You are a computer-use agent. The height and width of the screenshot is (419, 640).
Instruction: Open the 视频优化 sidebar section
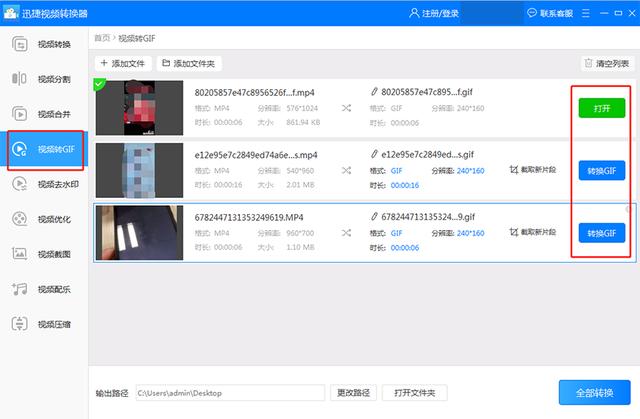click(x=44, y=219)
